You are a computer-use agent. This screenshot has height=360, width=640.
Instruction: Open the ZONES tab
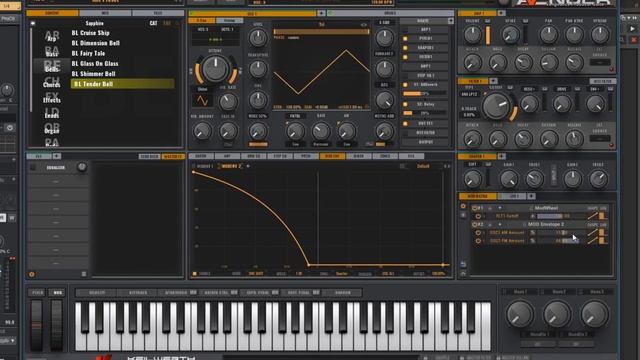[385, 156]
